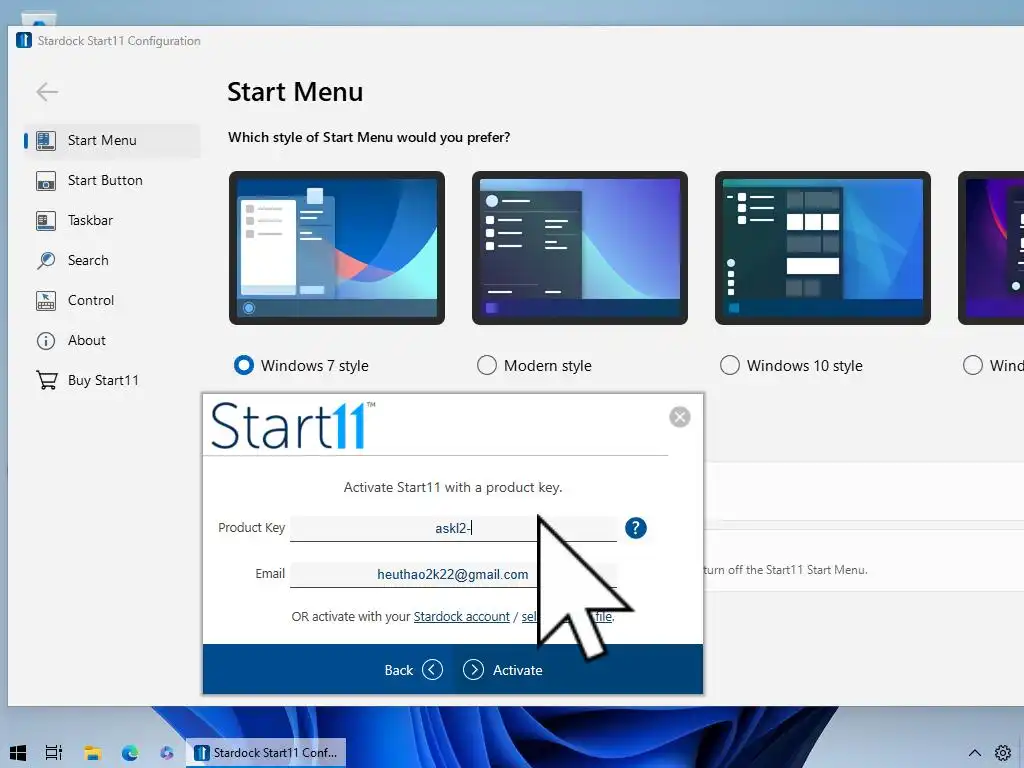
Task: Open the Copilot icon on the taskbar
Action: (167, 753)
